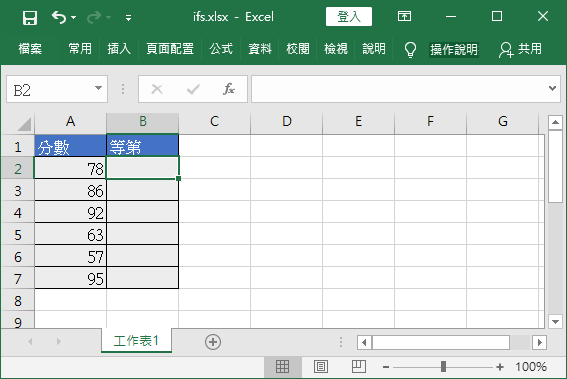
Task: Customize the Quick Access Toolbar
Action: click(x=128, y=18)
